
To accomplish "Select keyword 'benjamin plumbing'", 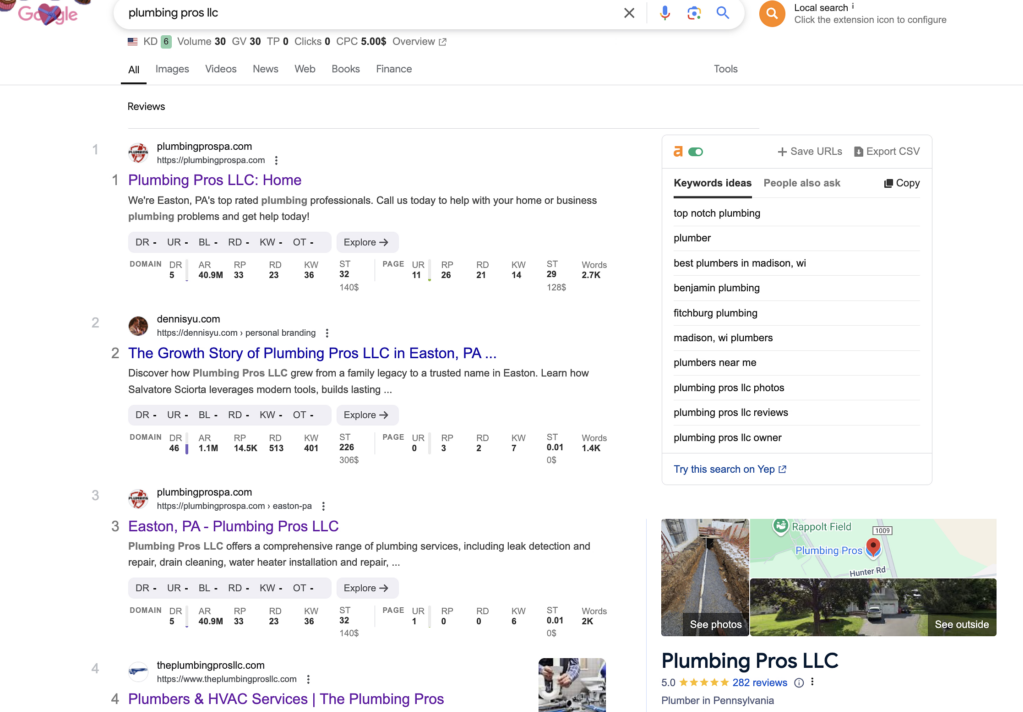I will click(716, 288).
